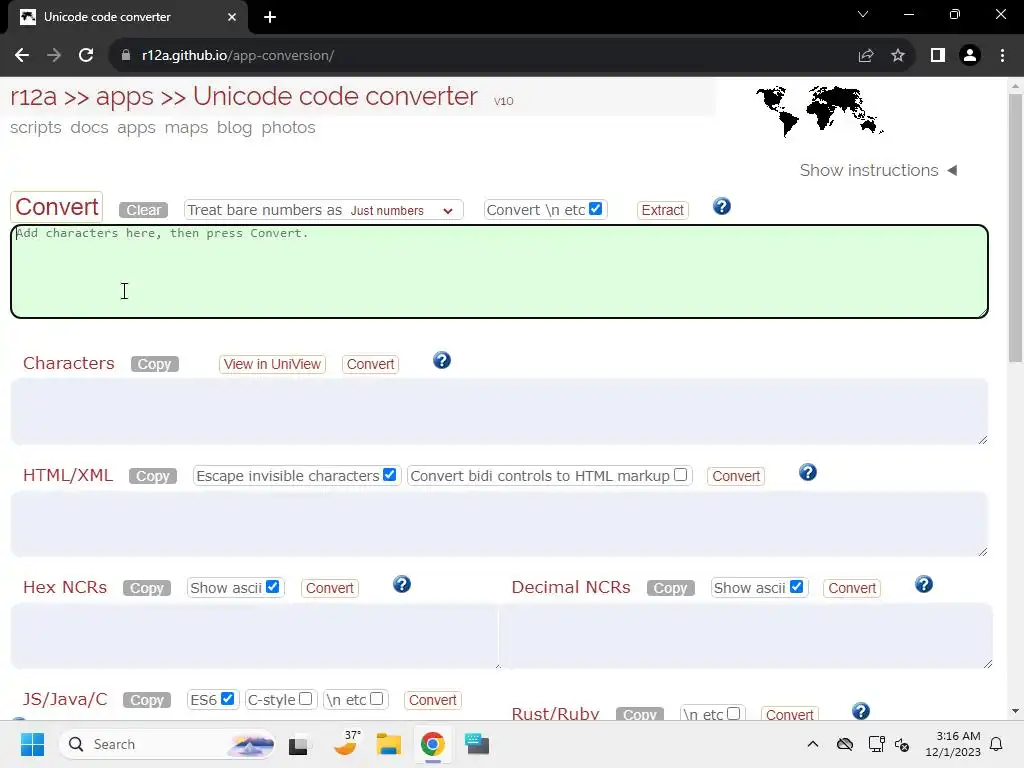Screen dimensions: 1024x768
Task: Open the blog navigation link
Action: click(x=234, y=127)
